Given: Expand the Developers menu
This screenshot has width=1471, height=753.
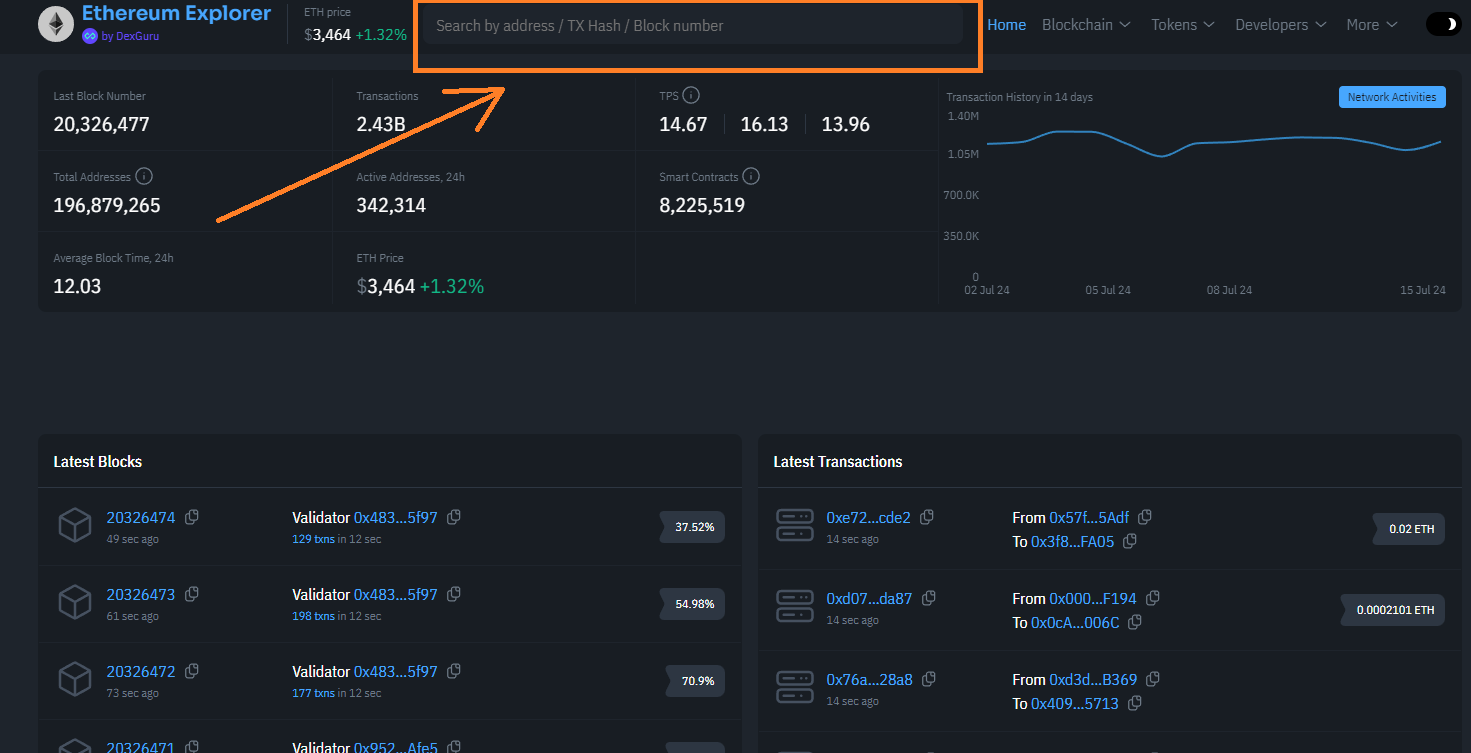Looking at the screenshot, I should click(x=1281, y=24).
